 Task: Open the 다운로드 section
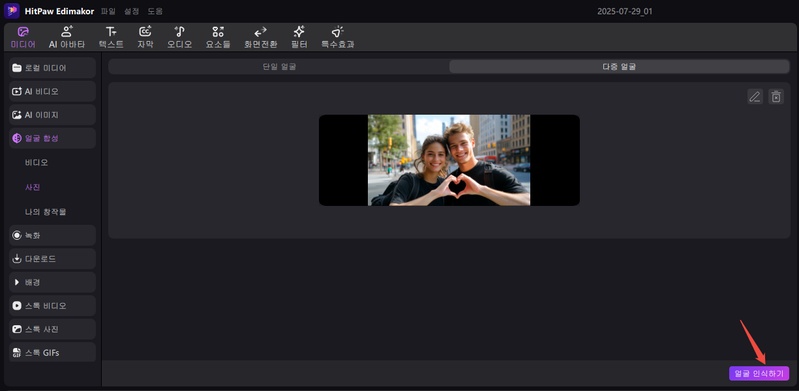click(x=52, y=259)
